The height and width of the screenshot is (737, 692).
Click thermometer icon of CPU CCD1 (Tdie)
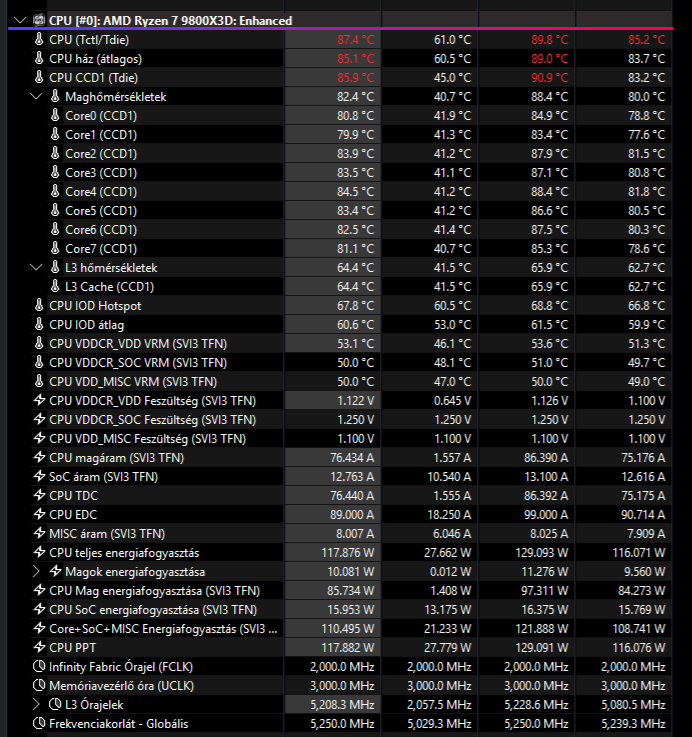[x=39, y=78]
